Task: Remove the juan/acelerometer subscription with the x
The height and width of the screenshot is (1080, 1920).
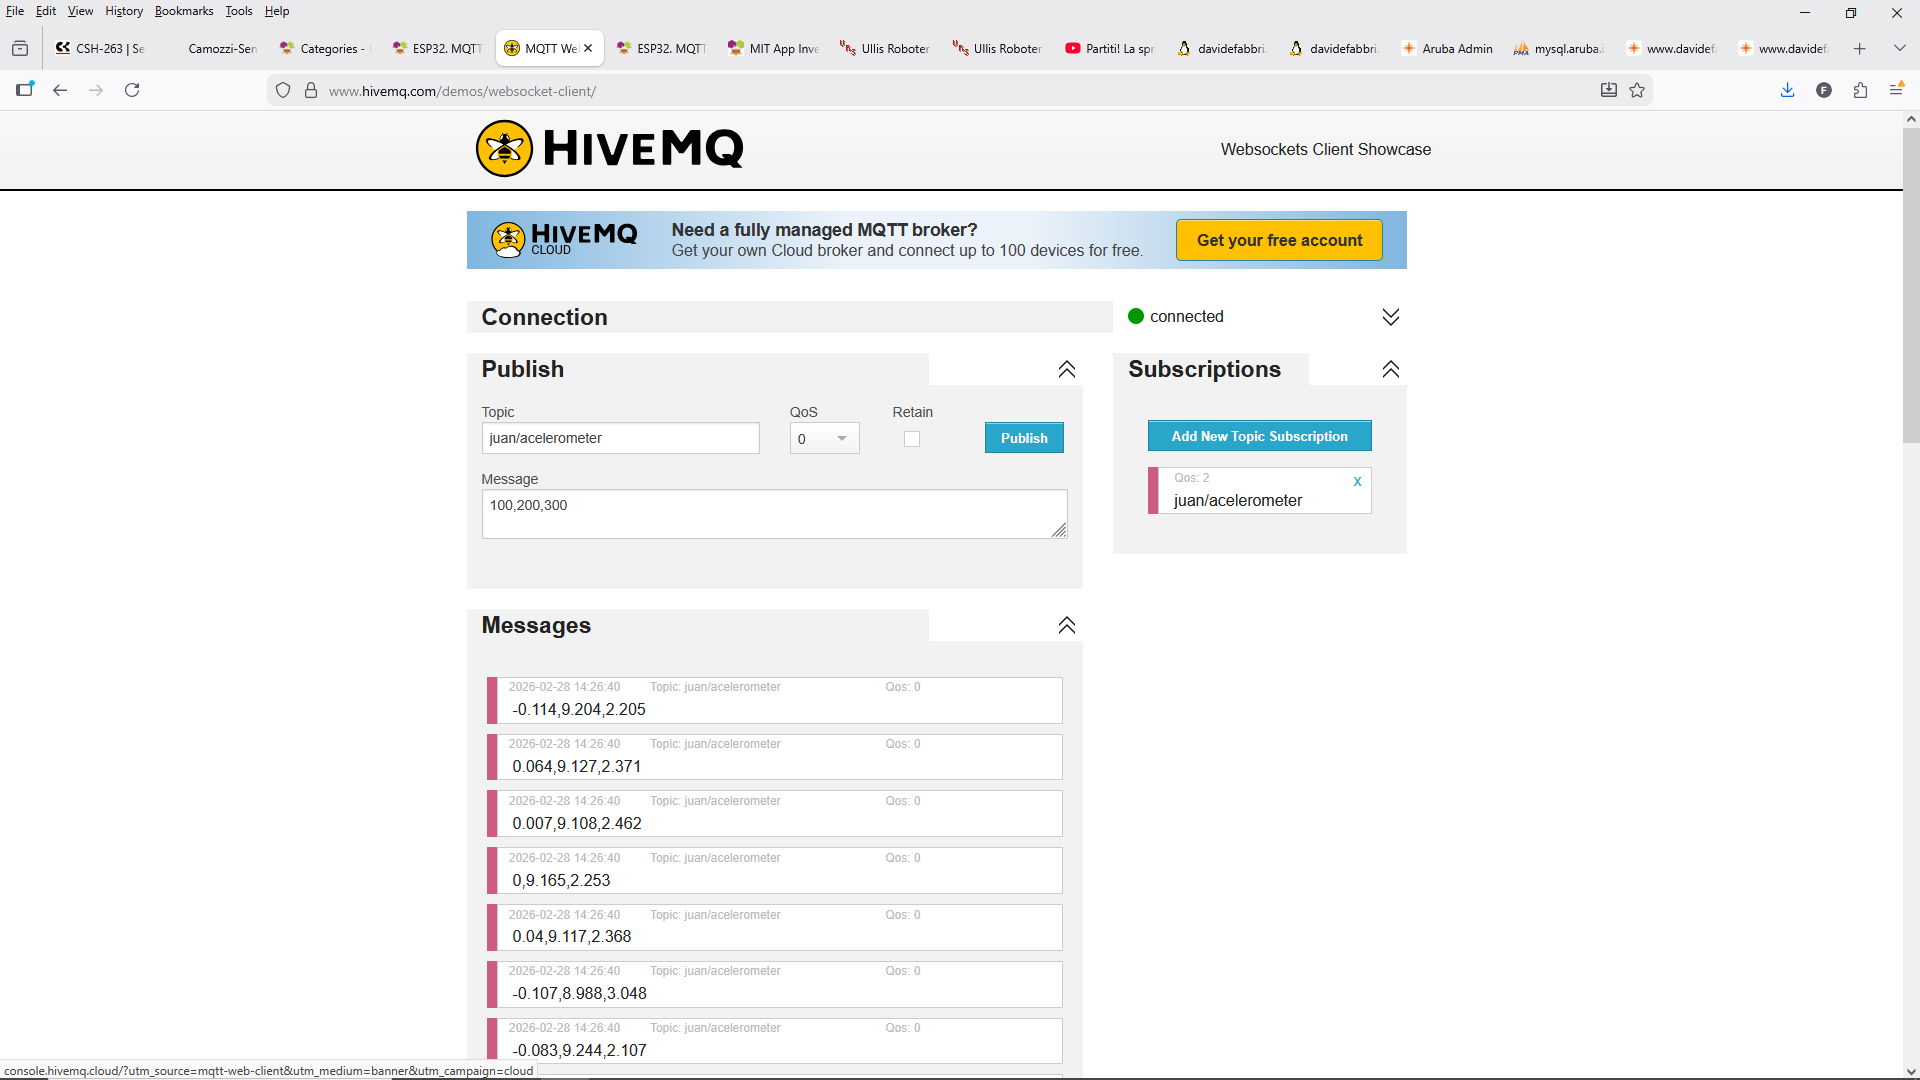Action: (x=1357, y=481)
